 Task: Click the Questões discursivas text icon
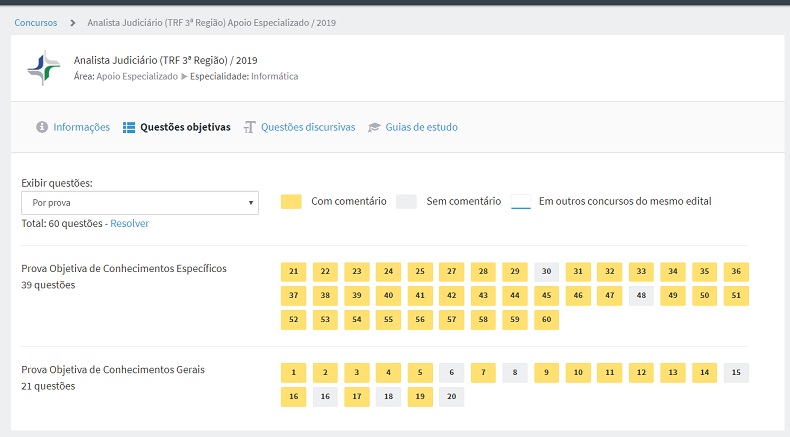(249, 127)
